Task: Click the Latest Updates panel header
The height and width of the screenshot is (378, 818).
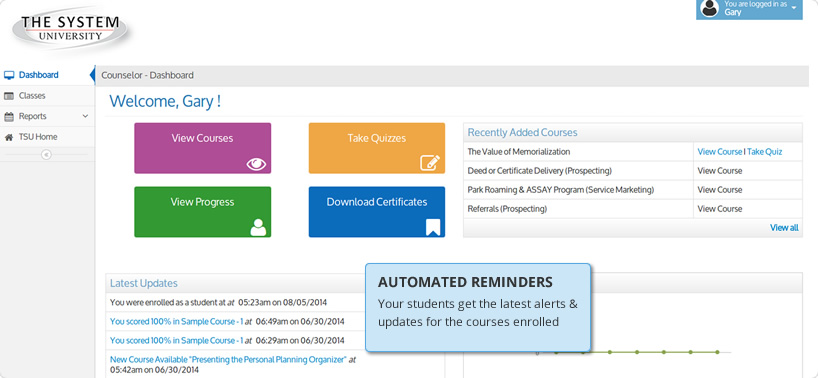Action: pyautogui.click(x=143, y=283)
